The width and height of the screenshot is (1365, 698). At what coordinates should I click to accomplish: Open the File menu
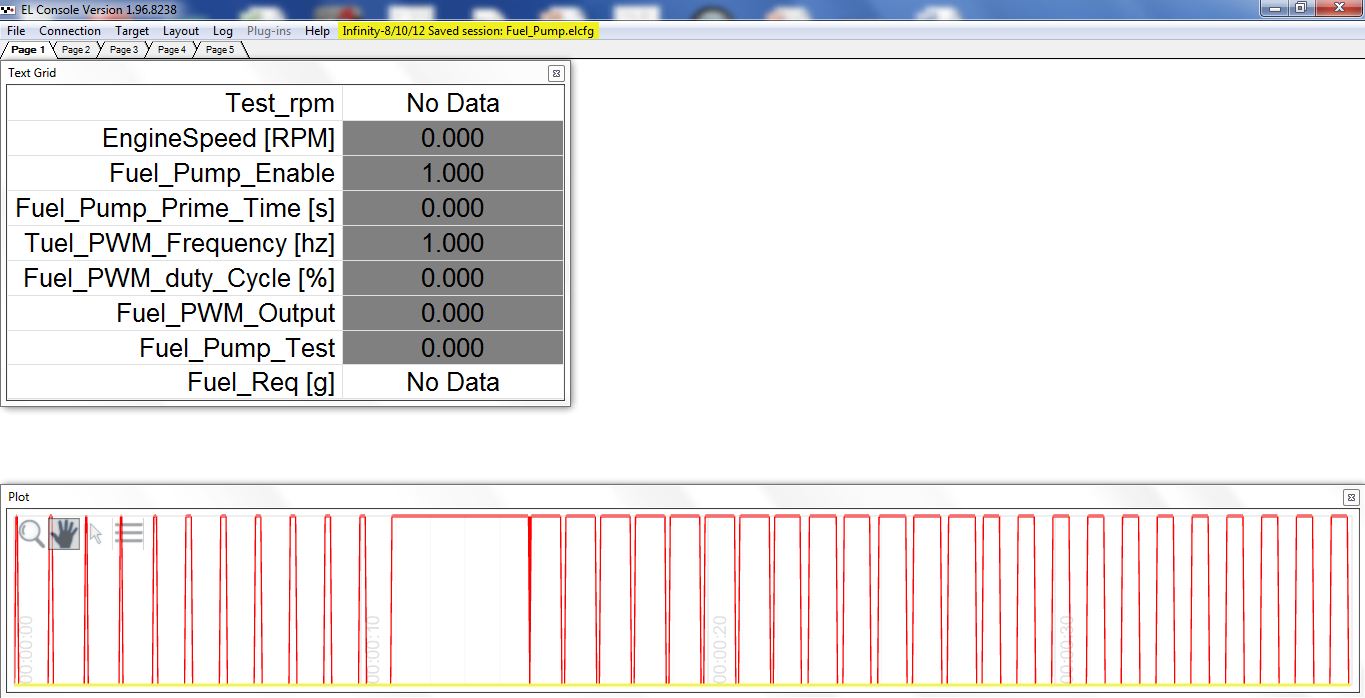pos(16,31)
